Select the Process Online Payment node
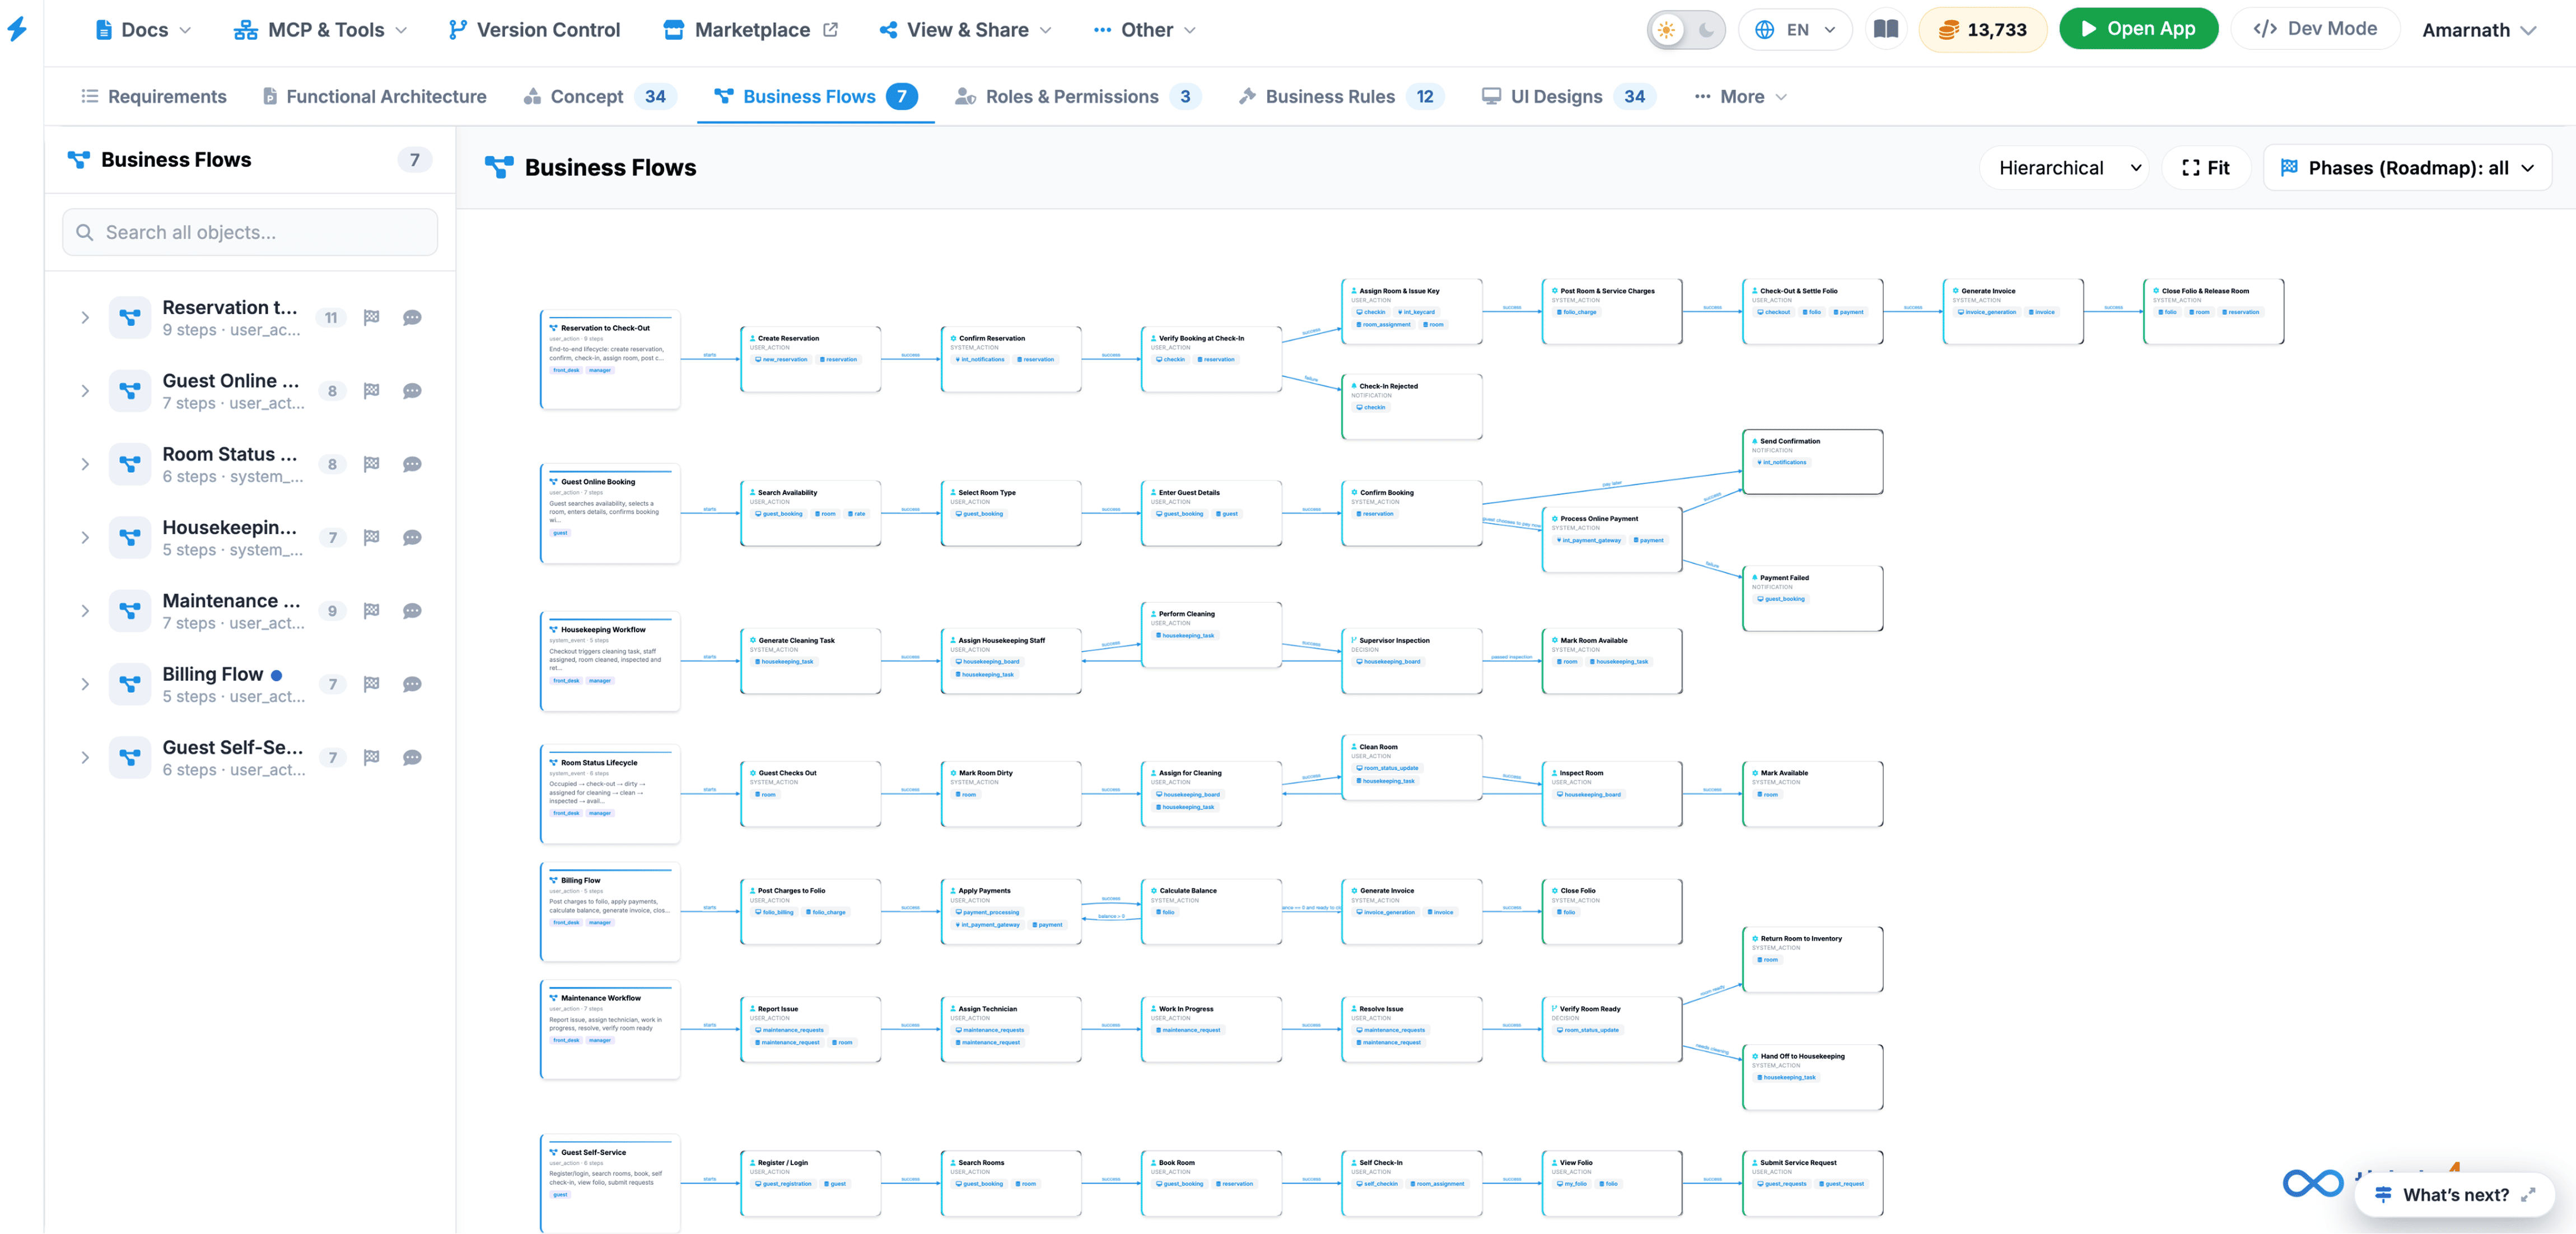The height and width of the screenshot is (1234, 2576). (x=1612, y=540)
